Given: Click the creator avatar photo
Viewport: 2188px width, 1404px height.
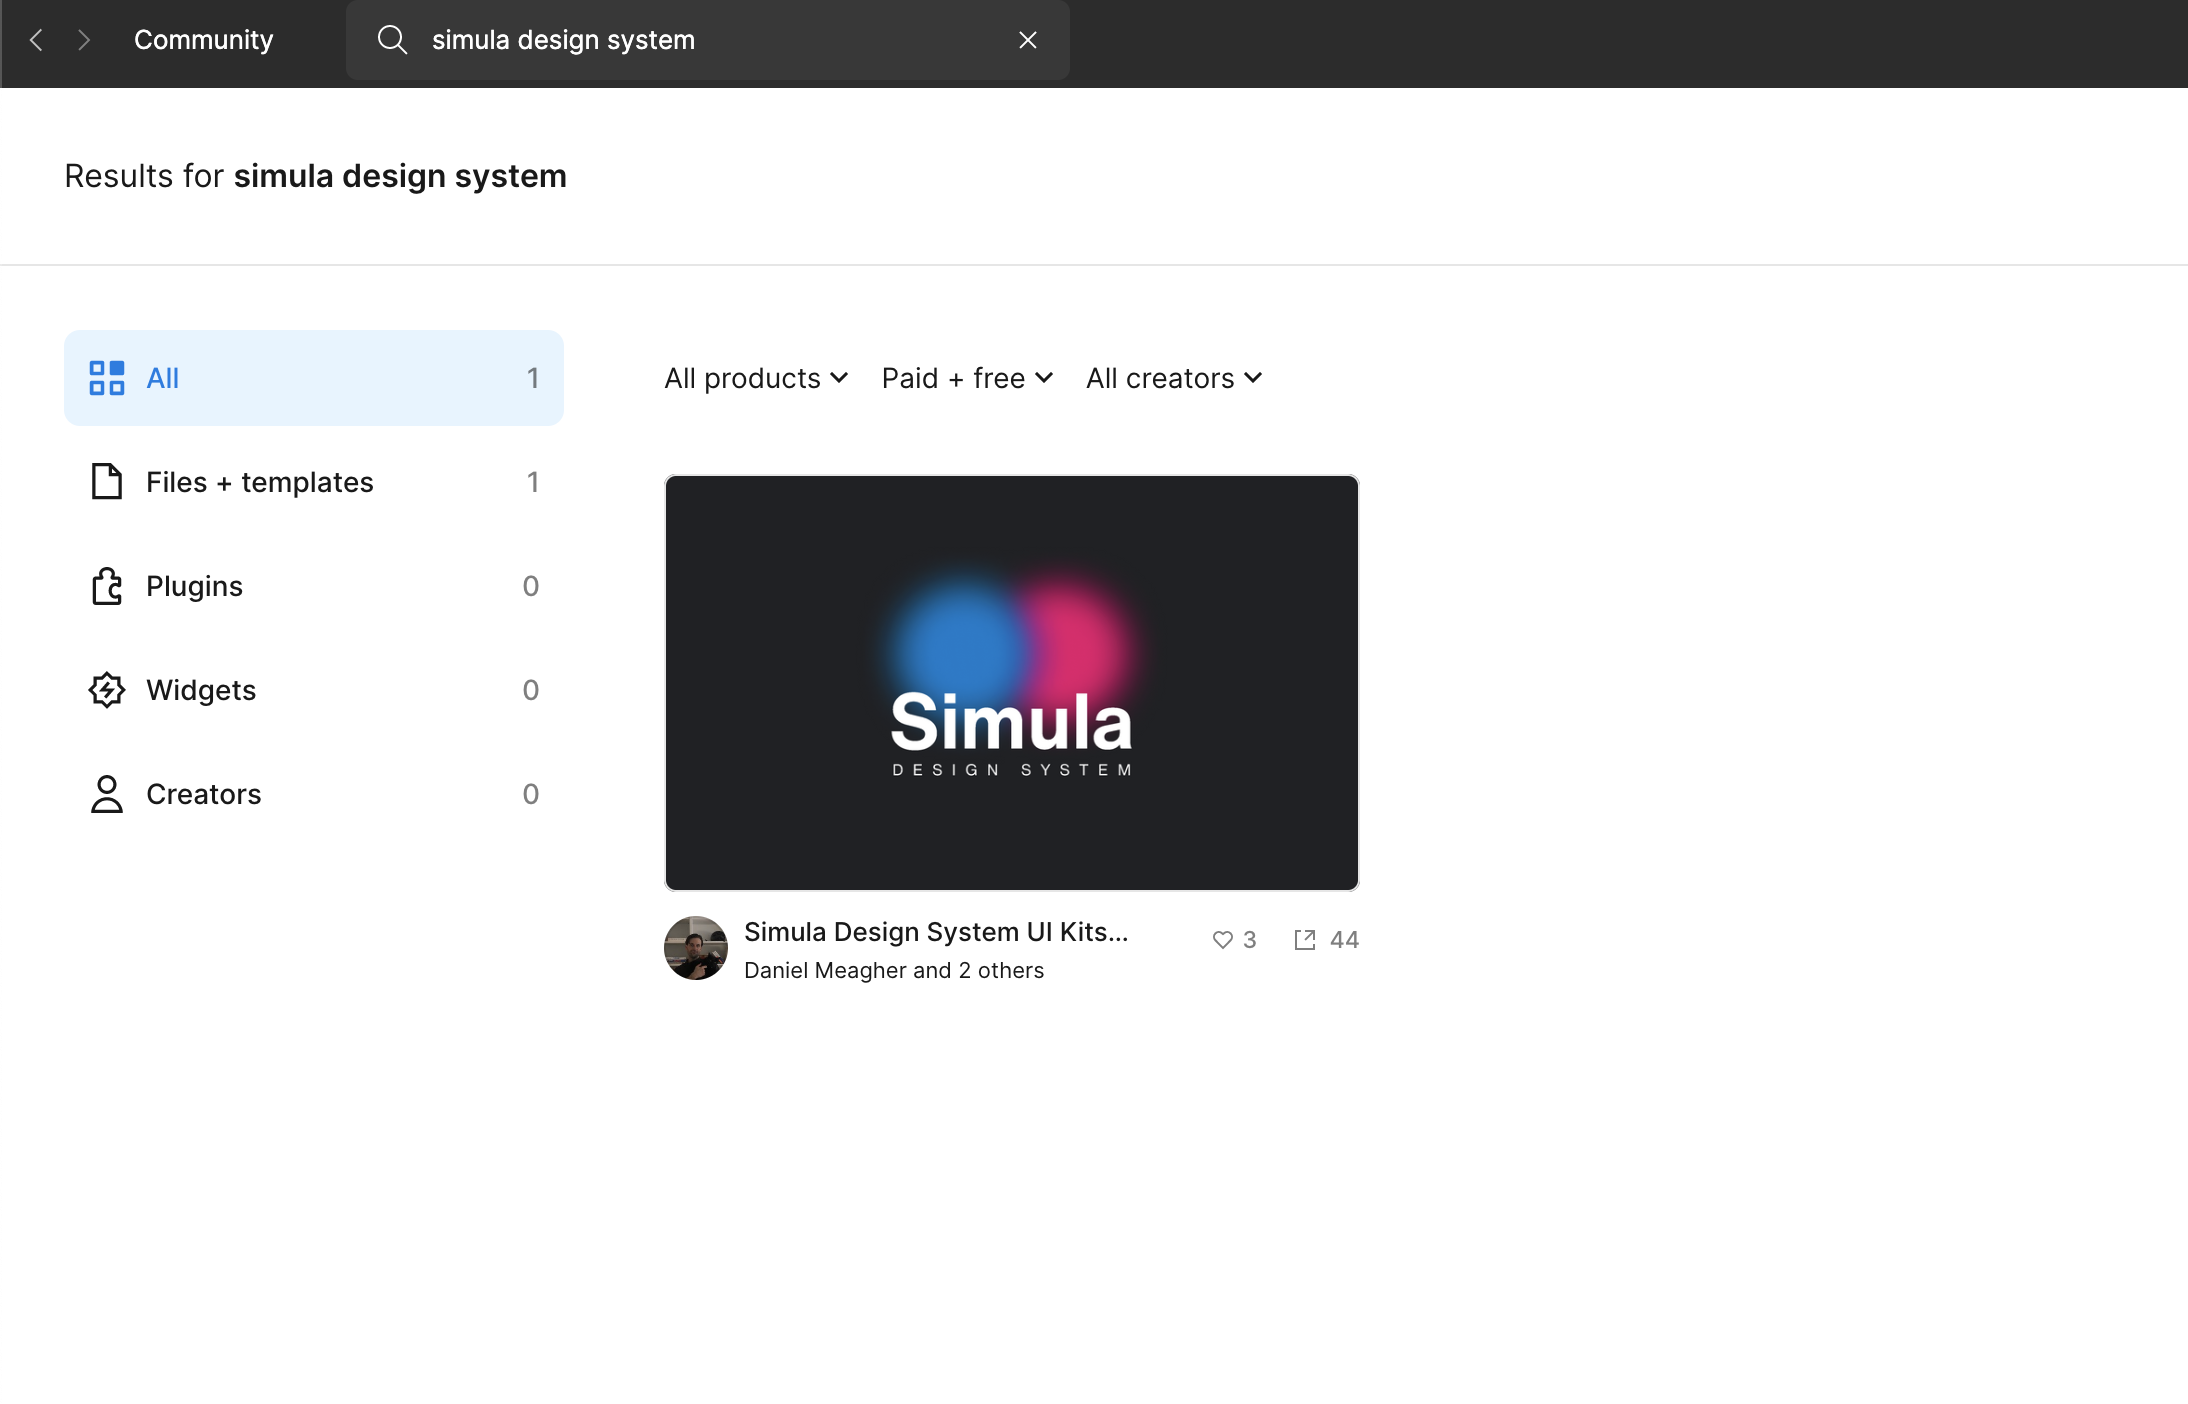Looking at the screenshot, I should [695, 948].
